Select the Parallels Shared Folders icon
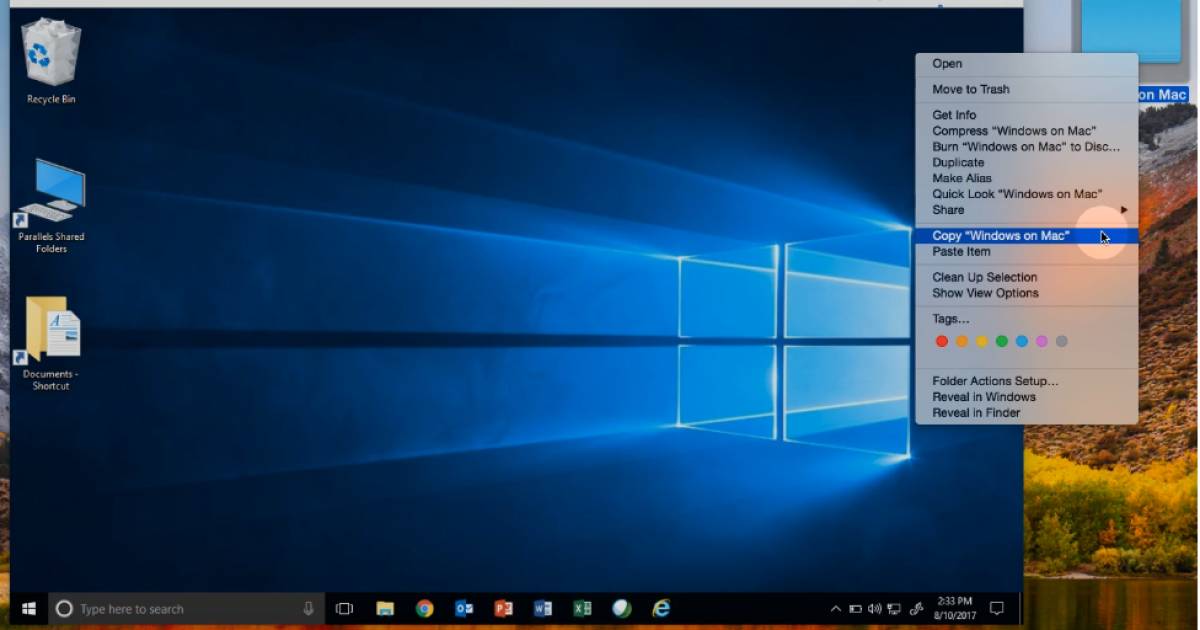 pyautogui.click(x=51, y=205)
